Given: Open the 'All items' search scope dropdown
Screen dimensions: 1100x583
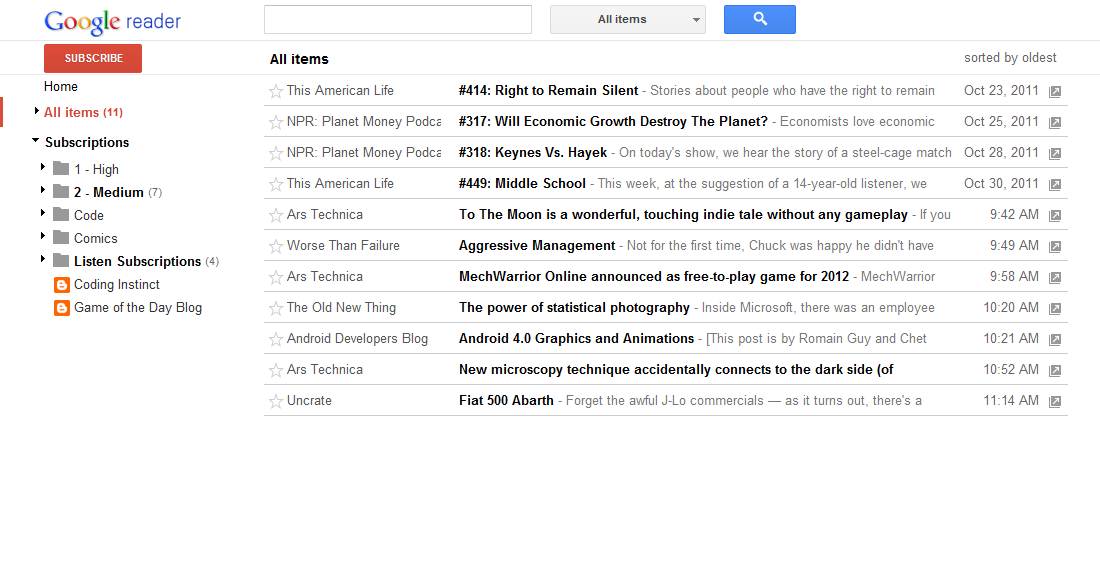Looking at the screenshot, I should (628, 20).
